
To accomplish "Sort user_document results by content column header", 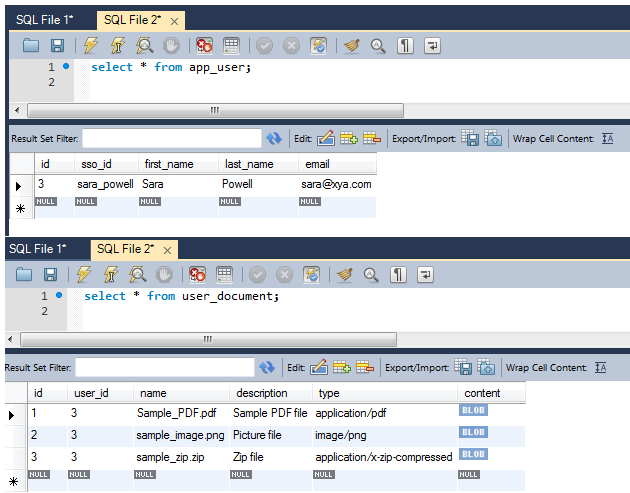I will pos(491,393).
